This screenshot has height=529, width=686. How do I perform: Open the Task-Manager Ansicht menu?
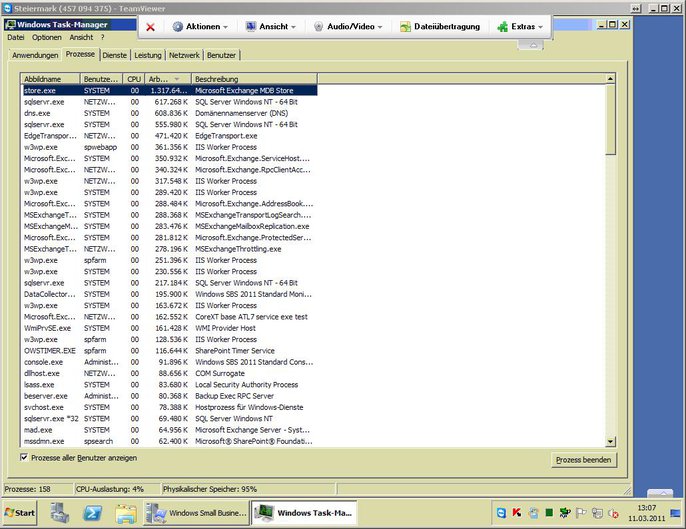coord(81,38)
